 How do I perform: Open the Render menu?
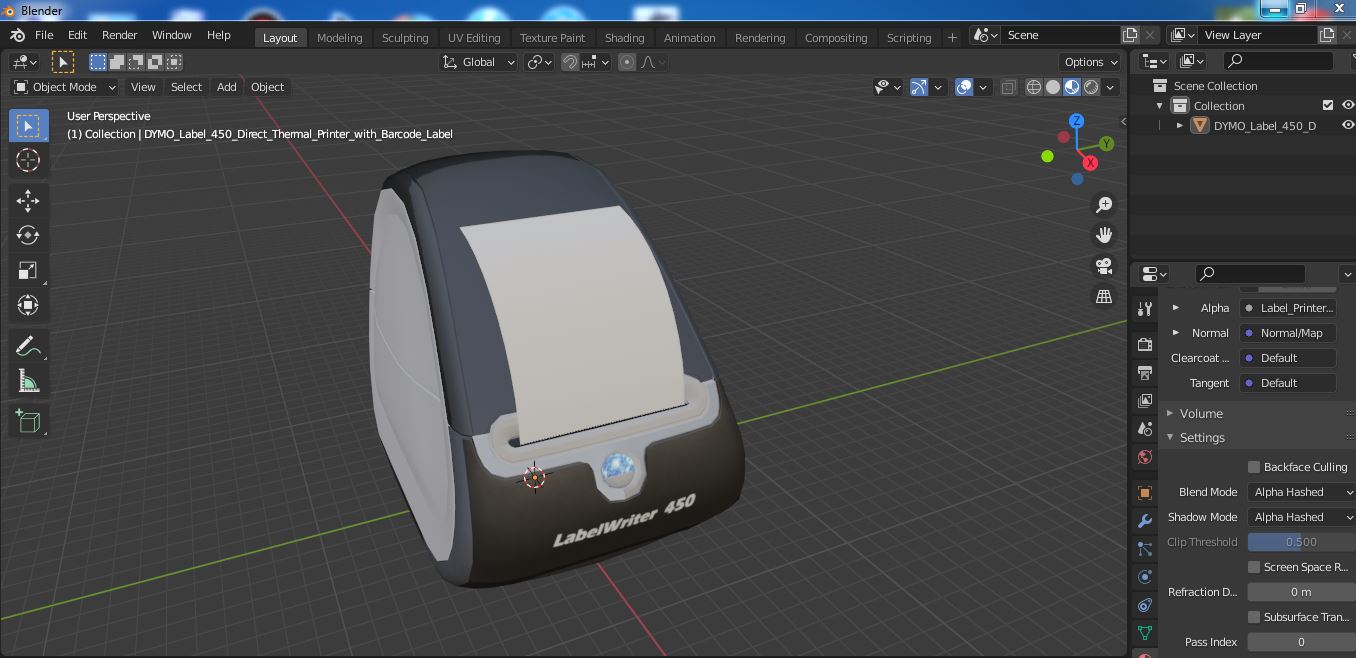[x=119, y=35]
